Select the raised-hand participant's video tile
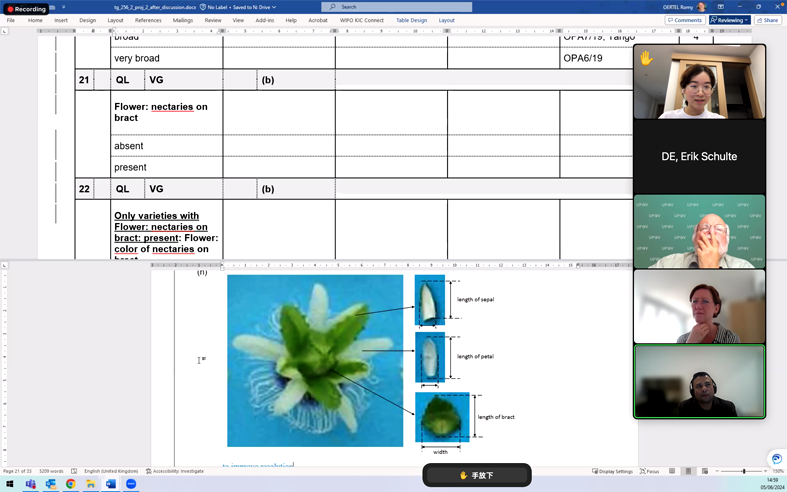 [699, 81]
